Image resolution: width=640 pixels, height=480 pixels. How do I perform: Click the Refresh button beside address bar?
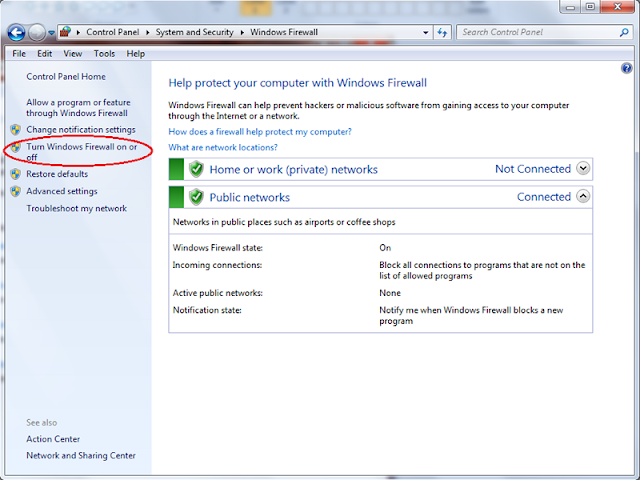coord(442,32)
